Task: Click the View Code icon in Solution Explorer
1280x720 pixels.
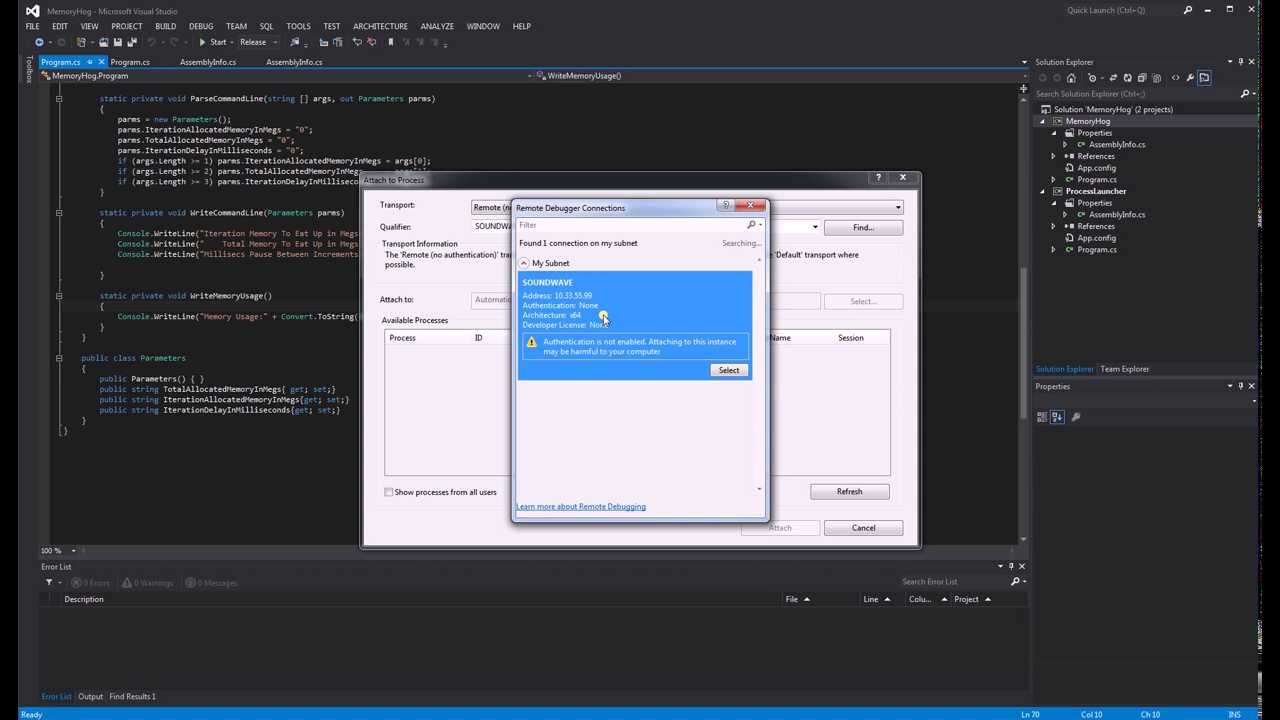Action: click(x=1175, y=78)
